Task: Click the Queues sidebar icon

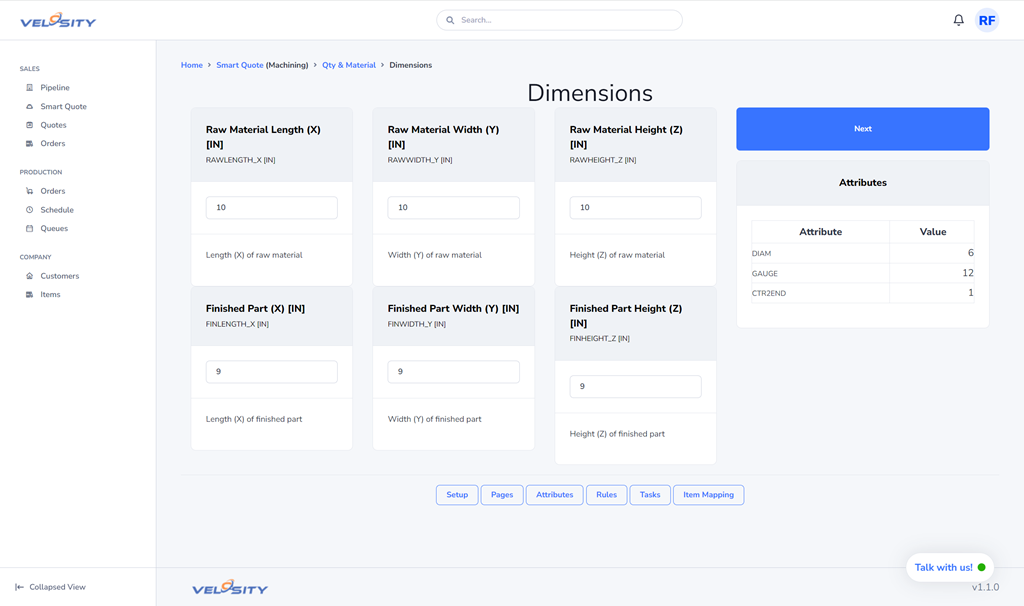Action: click(30, 229)
